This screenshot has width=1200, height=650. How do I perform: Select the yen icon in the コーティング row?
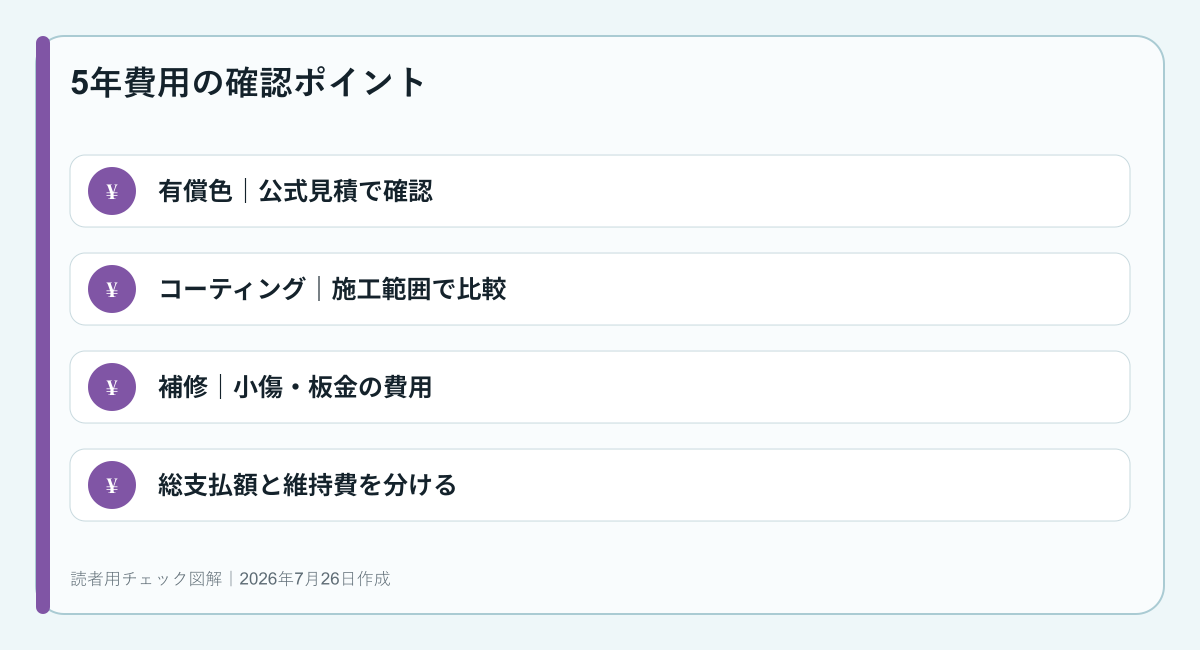[112, 289]
